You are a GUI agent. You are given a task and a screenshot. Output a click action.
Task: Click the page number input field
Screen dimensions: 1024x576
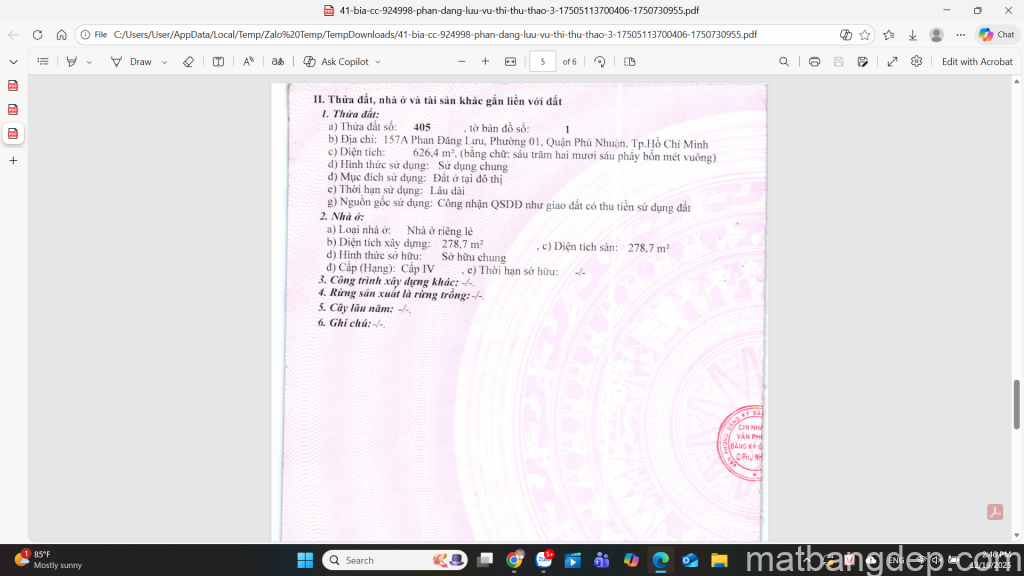pyautogui.click(x=542, y=61)
